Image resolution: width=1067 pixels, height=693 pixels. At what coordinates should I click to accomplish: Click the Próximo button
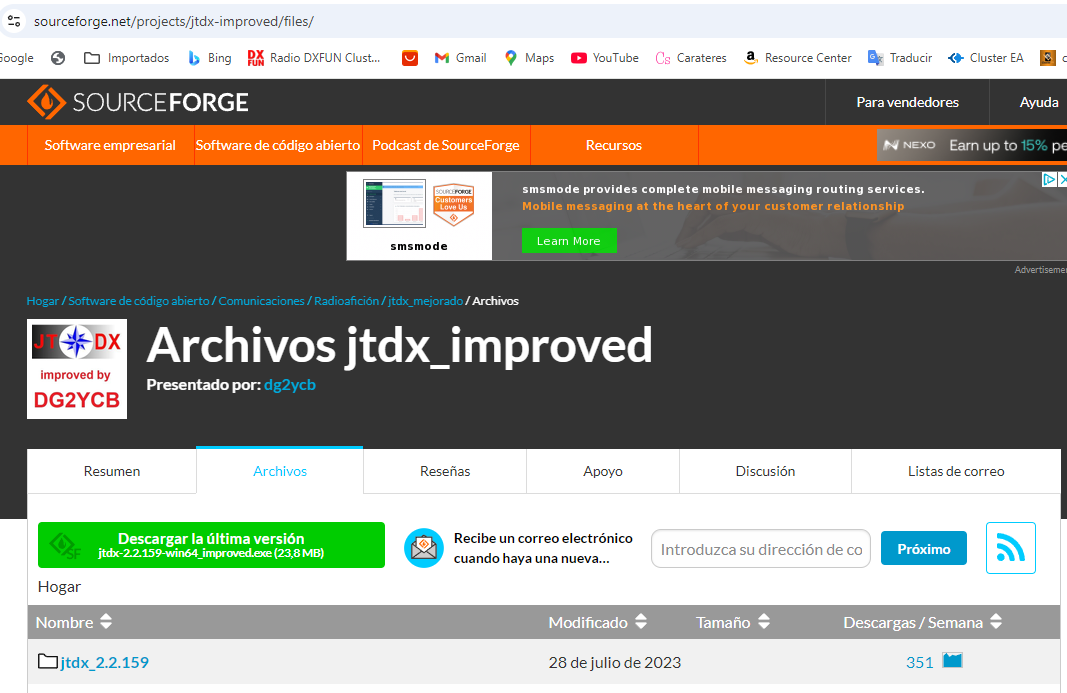pos(923,548)
